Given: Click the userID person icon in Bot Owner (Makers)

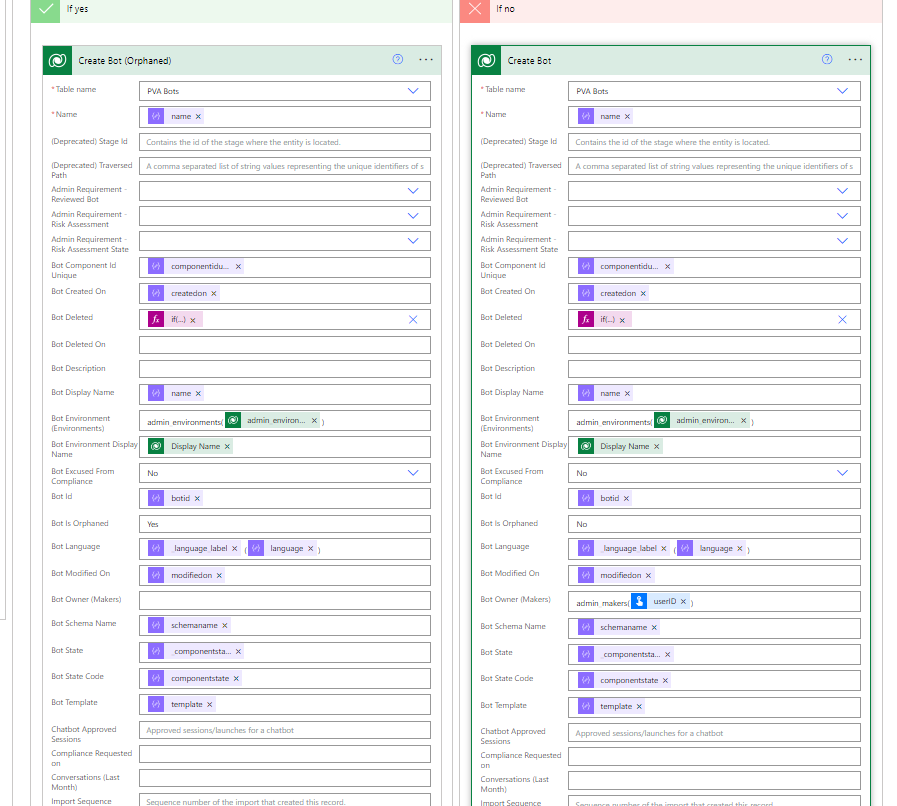Looking at the screenshot, I should tap(639, 601).
